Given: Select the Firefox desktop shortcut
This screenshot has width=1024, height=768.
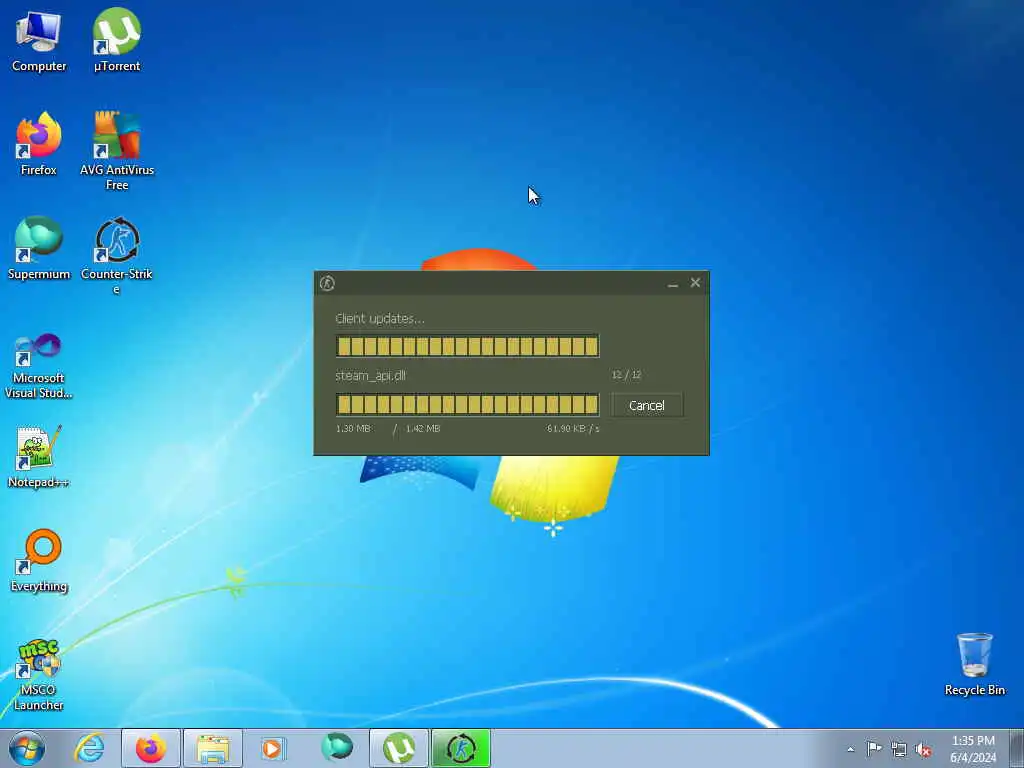Looking at the screenshot, I should [39, 144].
